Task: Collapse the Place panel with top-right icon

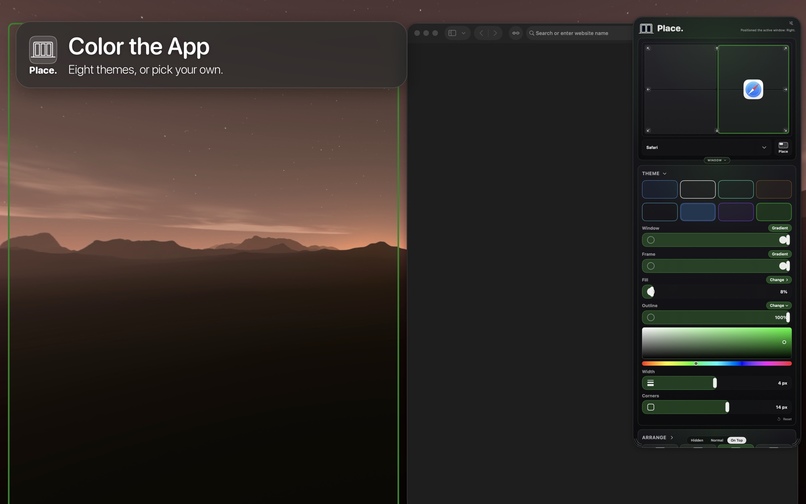Action: click(x=791, y=23)
